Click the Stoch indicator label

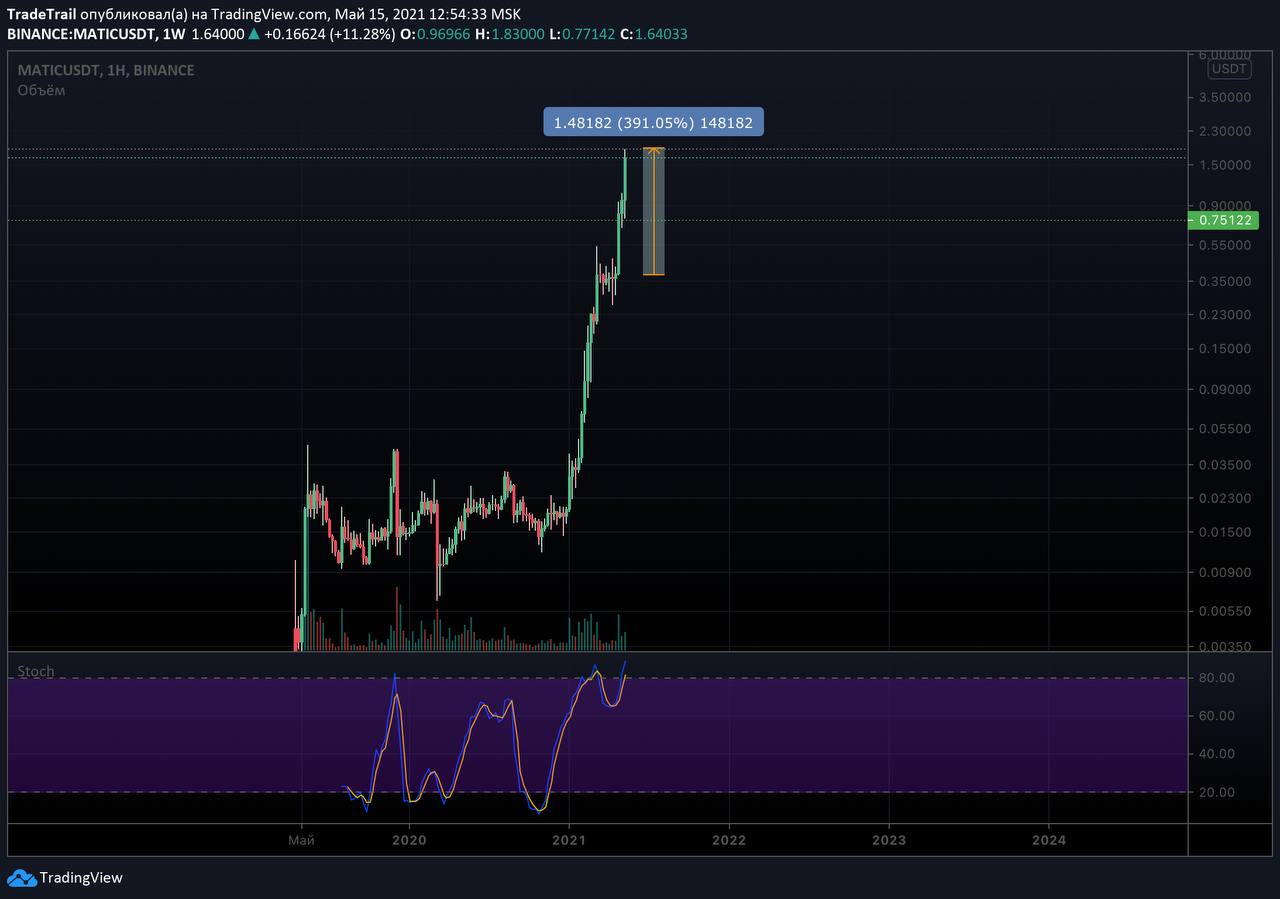click(36, 671)
